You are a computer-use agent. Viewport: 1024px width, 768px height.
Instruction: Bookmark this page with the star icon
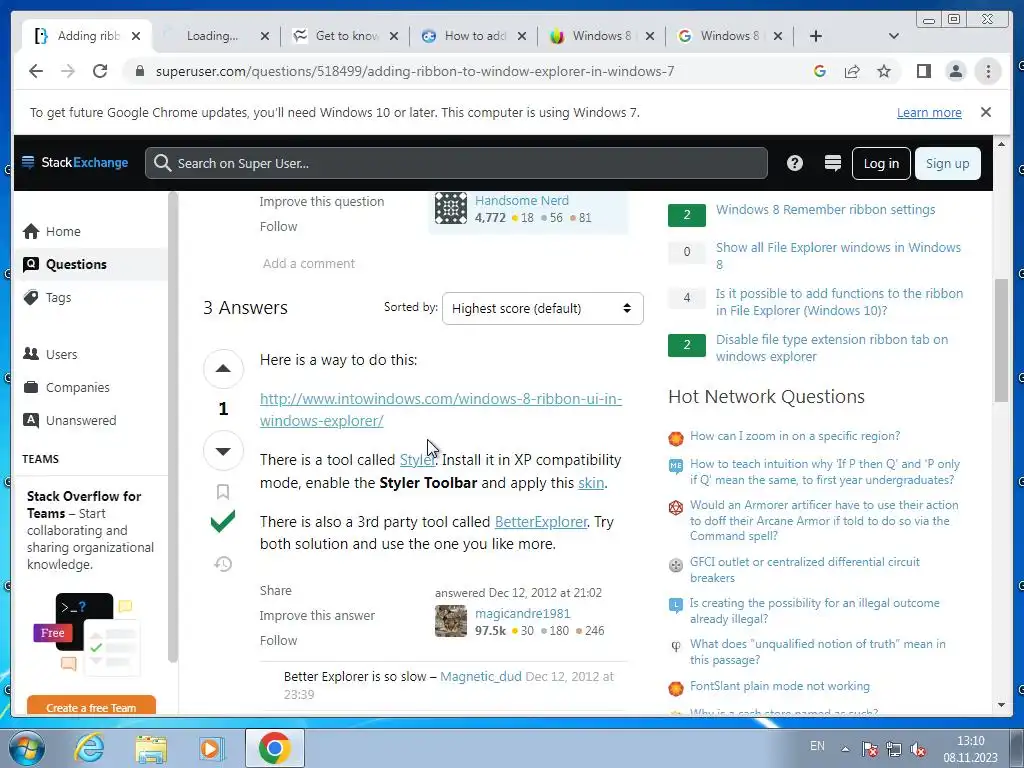pos(884,71)
